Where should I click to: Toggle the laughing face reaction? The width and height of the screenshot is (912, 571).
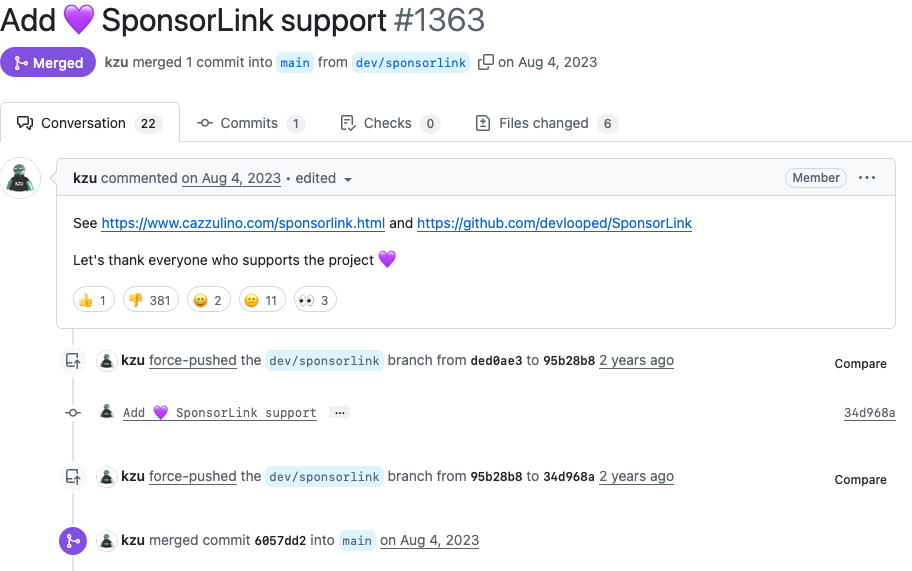[x=208, y=300]
